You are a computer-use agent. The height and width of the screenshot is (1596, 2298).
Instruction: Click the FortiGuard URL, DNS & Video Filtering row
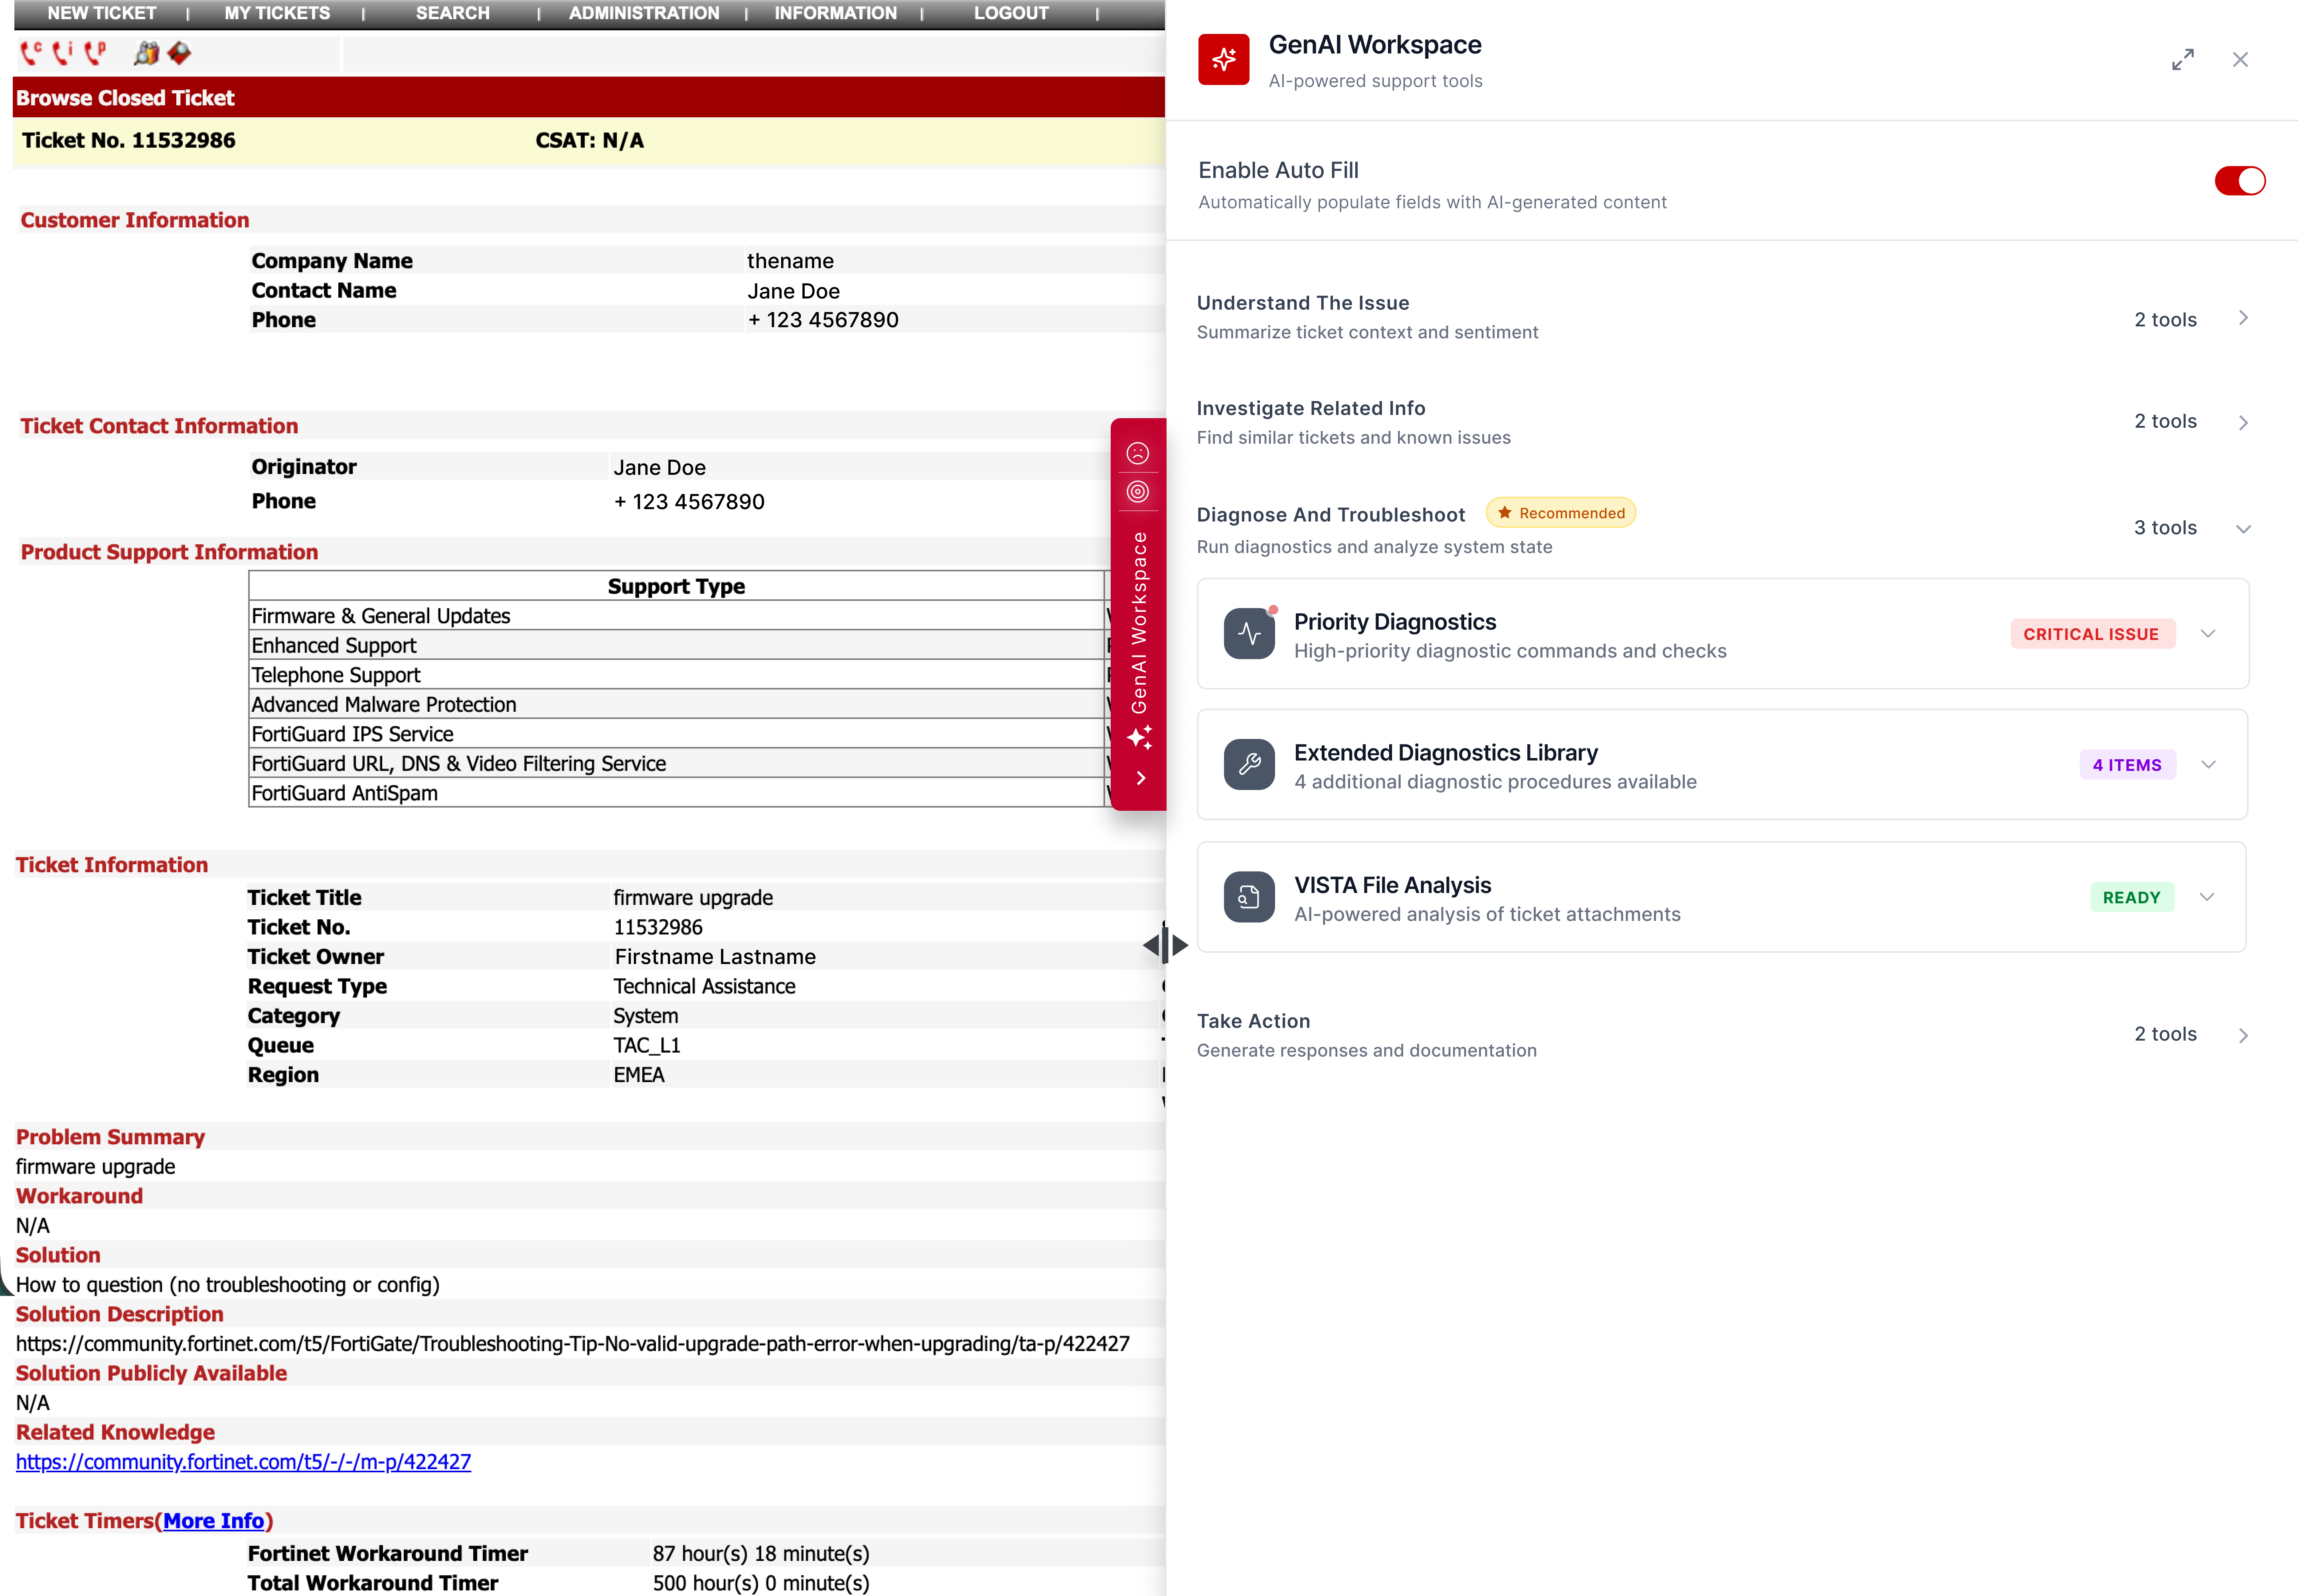tap(676, 763)
